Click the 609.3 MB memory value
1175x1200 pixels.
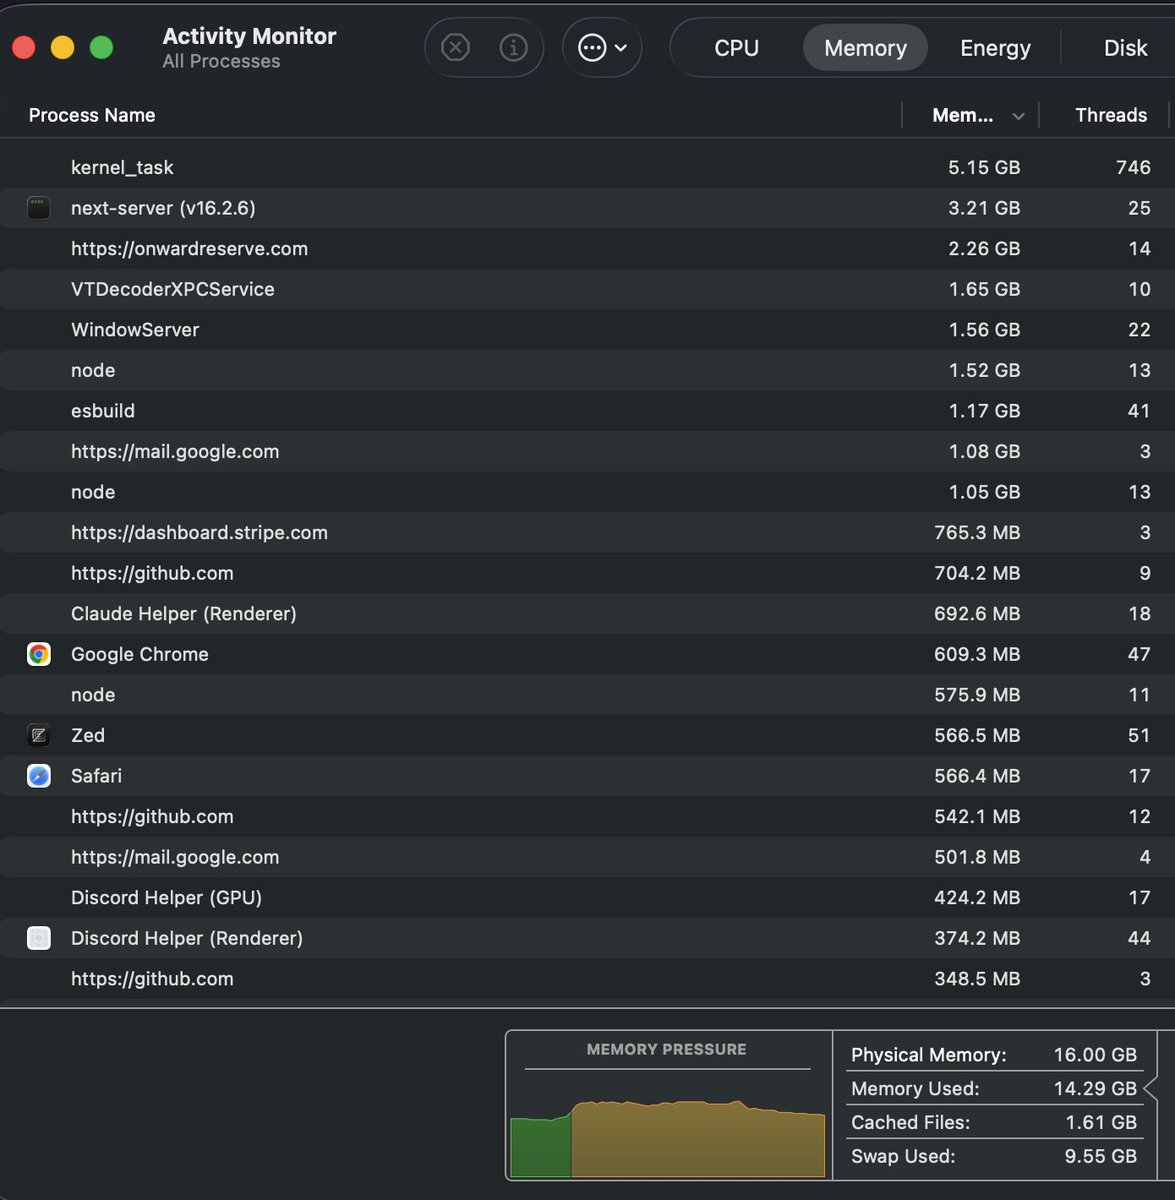[x=977, y=654]
